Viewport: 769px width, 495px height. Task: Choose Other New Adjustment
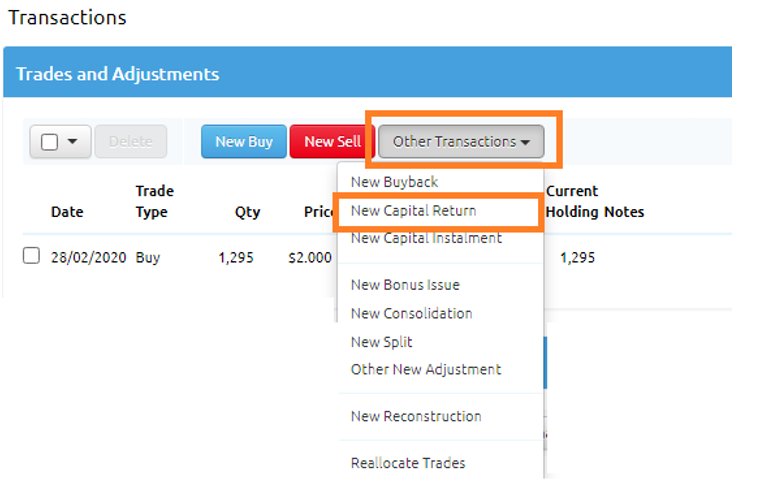tap(426, 369)
